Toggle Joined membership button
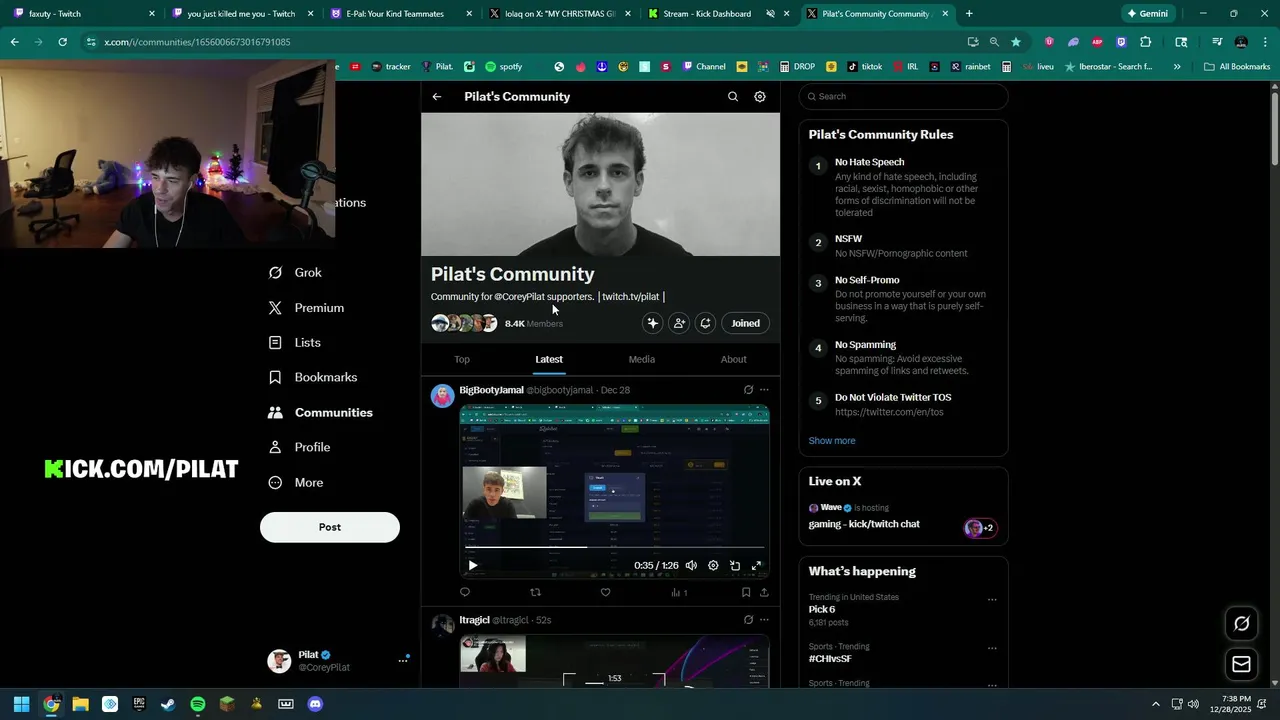 (x=745, y=323)
